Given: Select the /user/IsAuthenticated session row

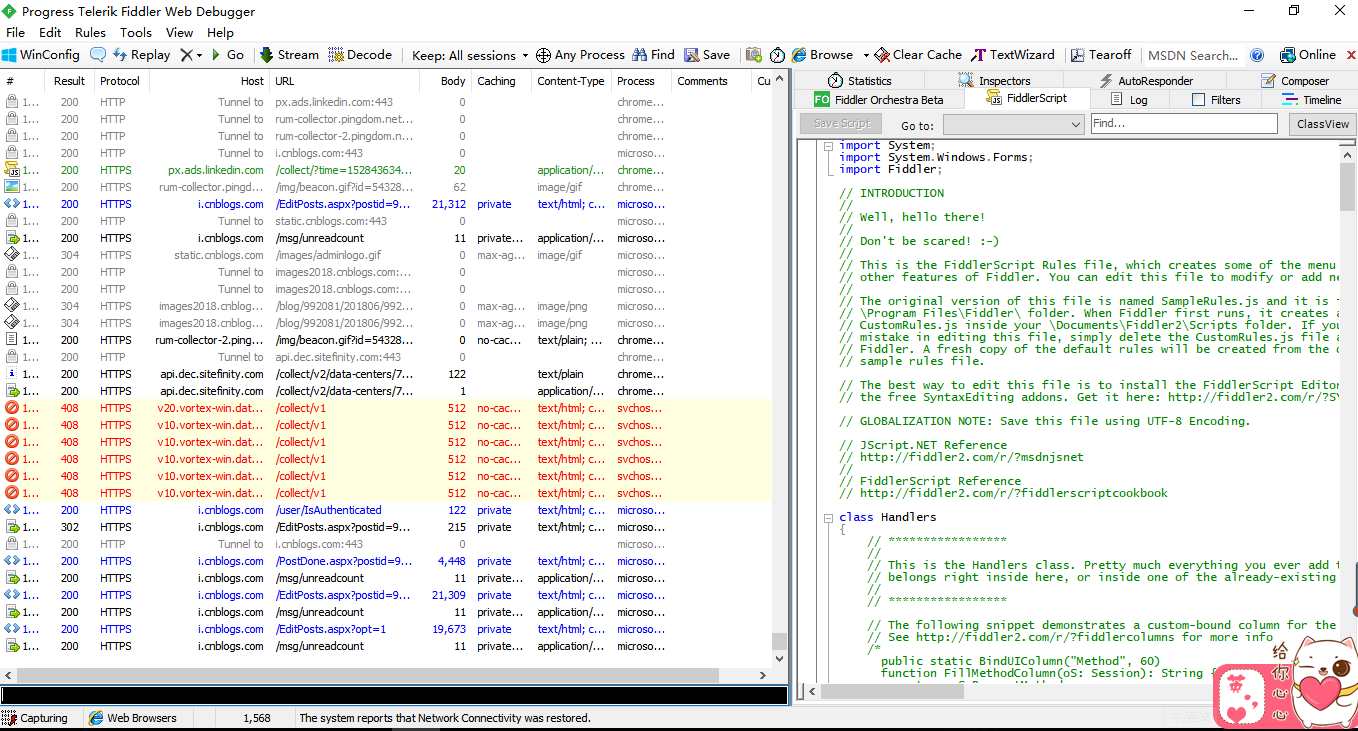Looking at the screenshot, I should 386,510.
